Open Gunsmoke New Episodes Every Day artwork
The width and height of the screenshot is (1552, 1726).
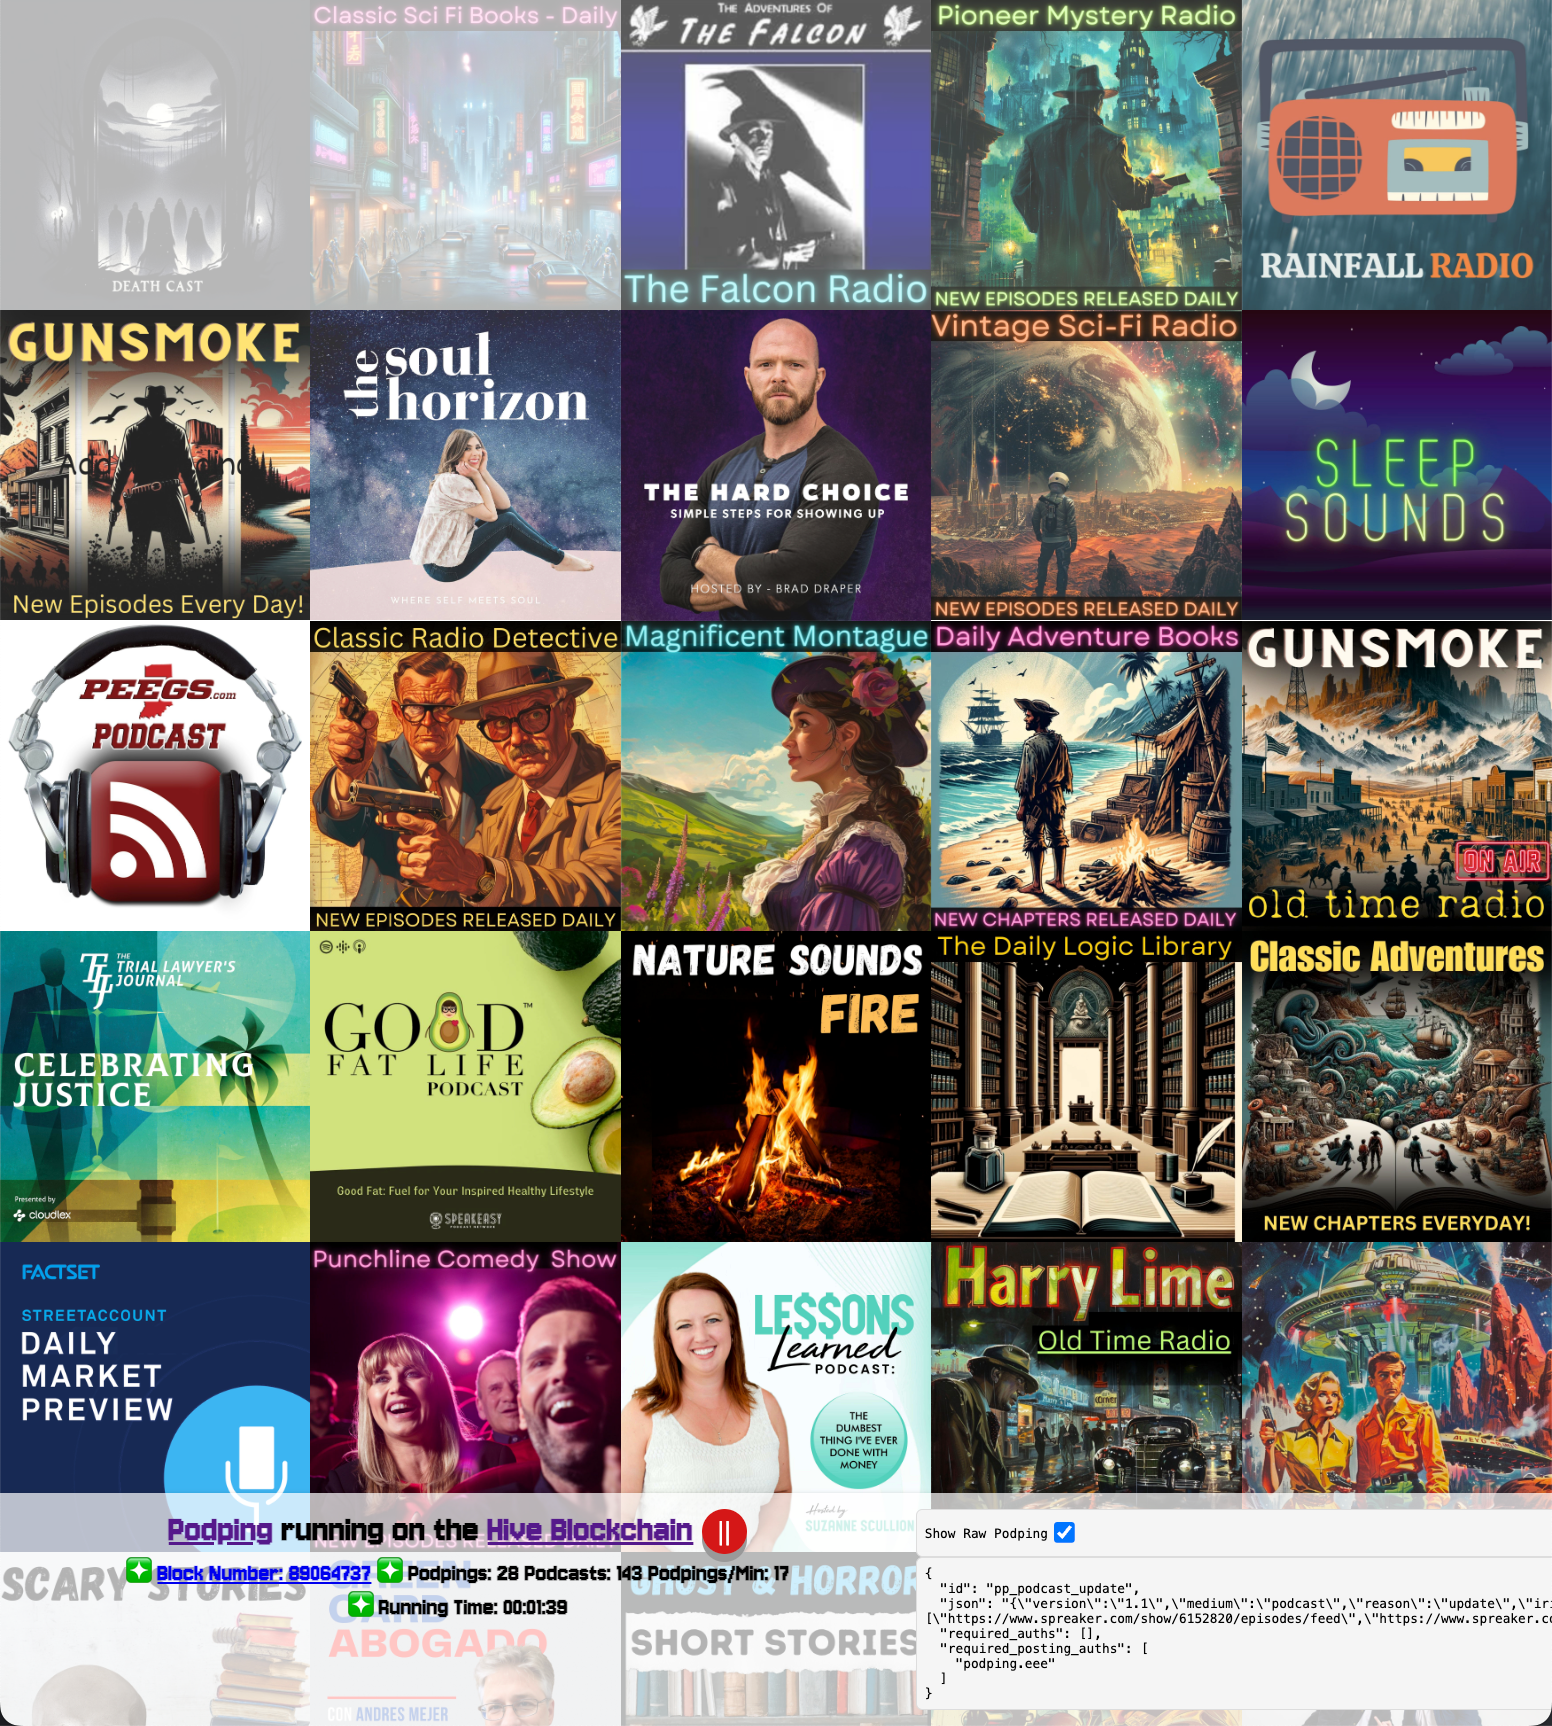click(x=155, y=465)
